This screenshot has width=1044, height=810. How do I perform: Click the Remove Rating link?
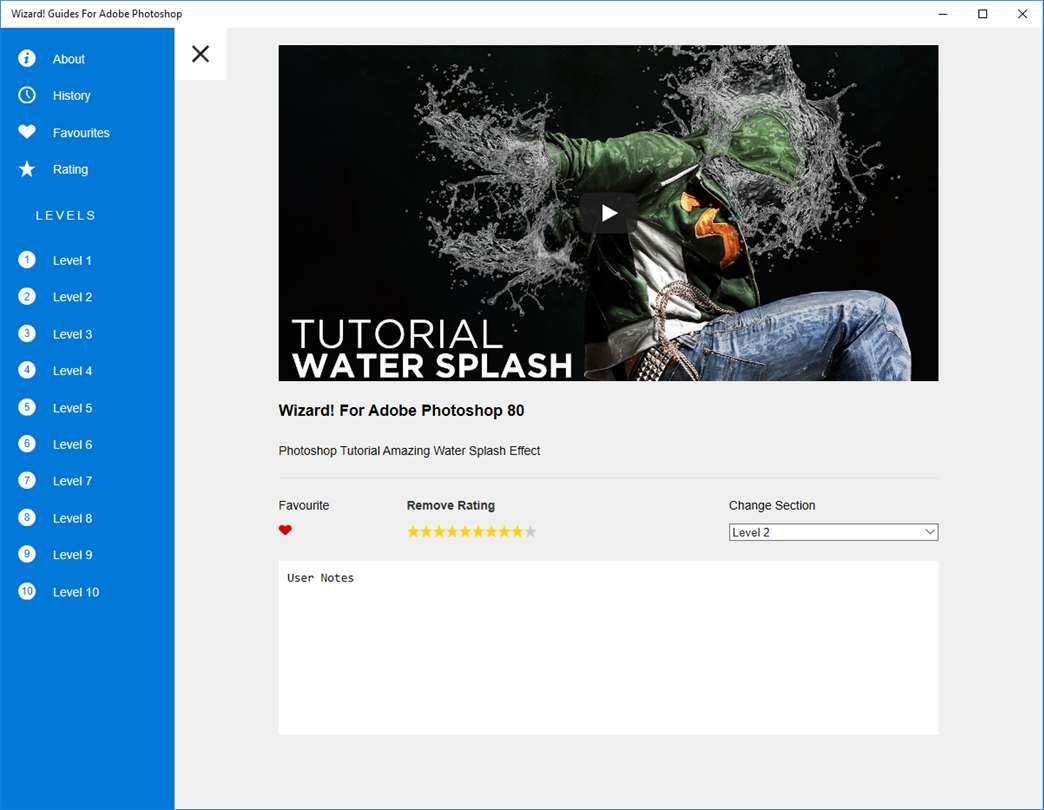pyautogui.click(x=451, y=505)
